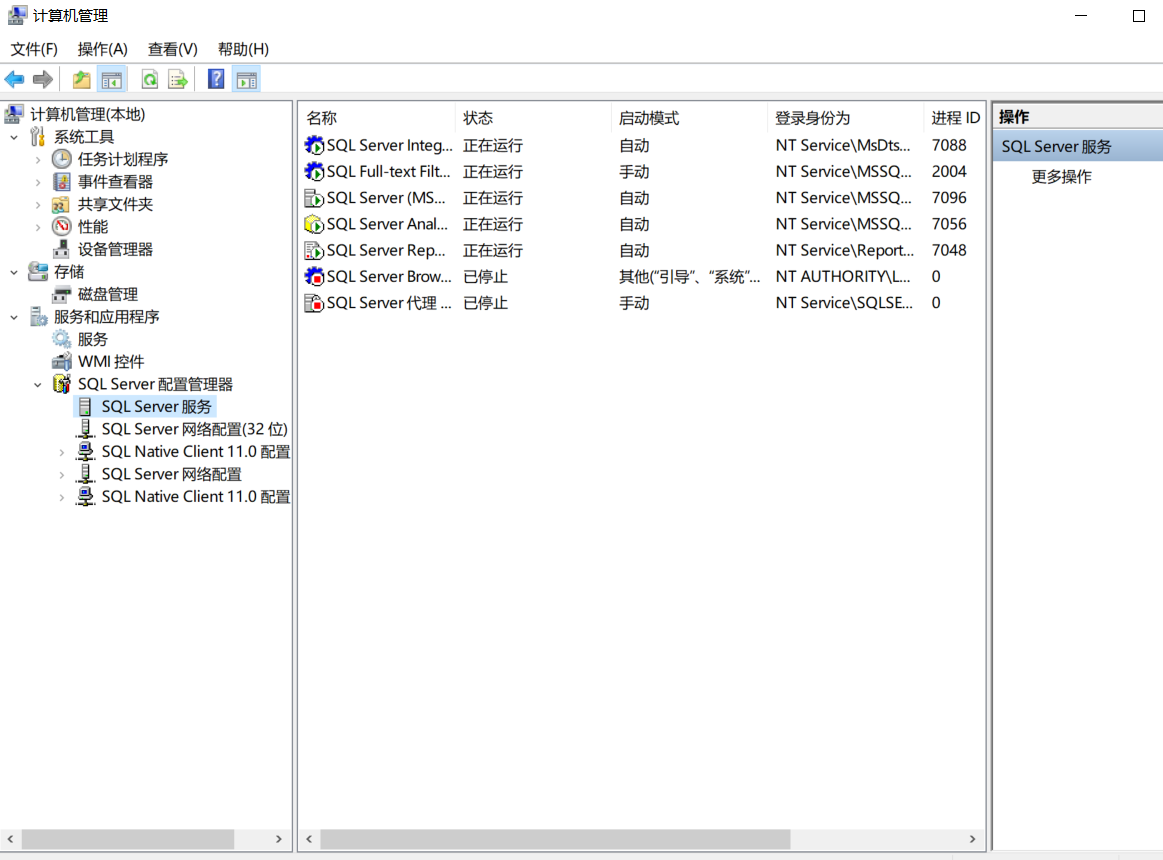Click right arrow of services list scrollbar
This screenshot has width=1163, height=860.
click(x=972, y=838)
